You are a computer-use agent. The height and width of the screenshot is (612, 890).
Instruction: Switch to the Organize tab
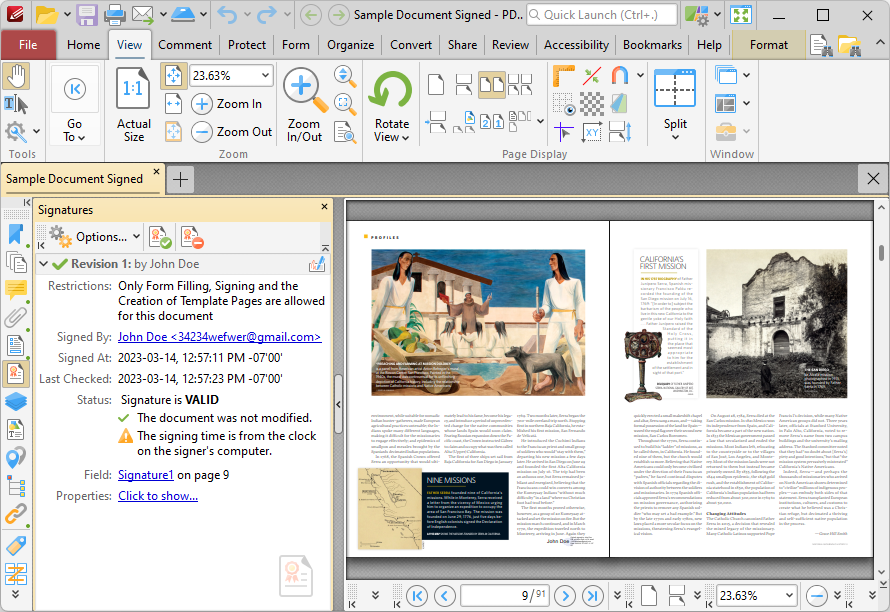click(350, 45)
